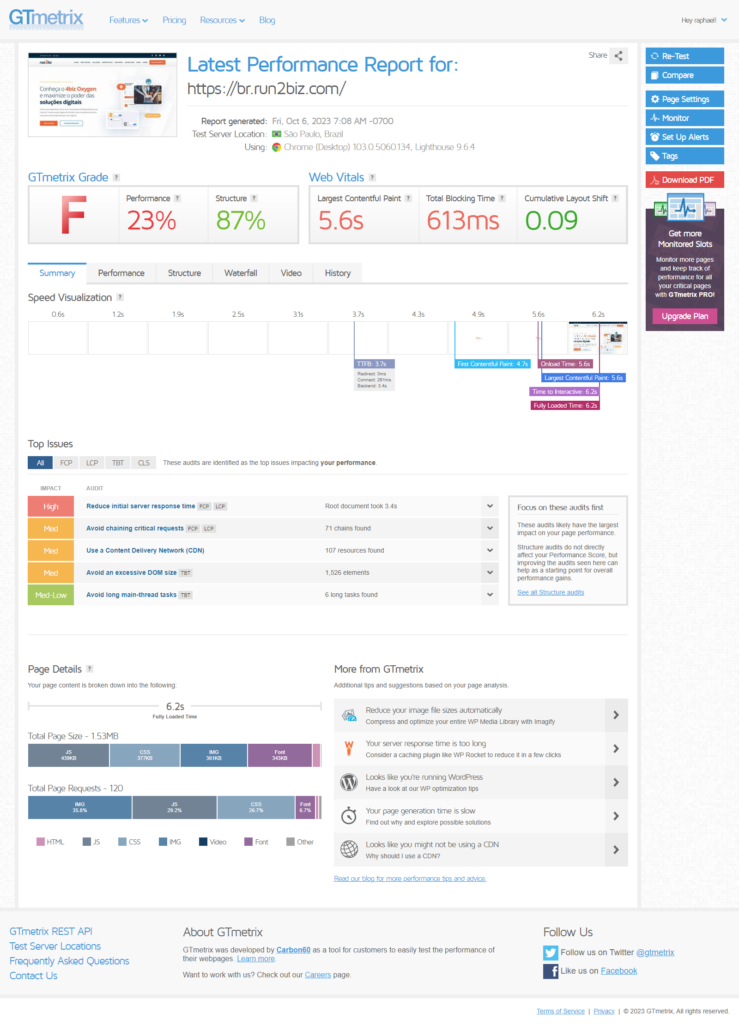
Task: Click the stopwatch page generation icon
Action: pyautogui.click(x=349, y=816)
